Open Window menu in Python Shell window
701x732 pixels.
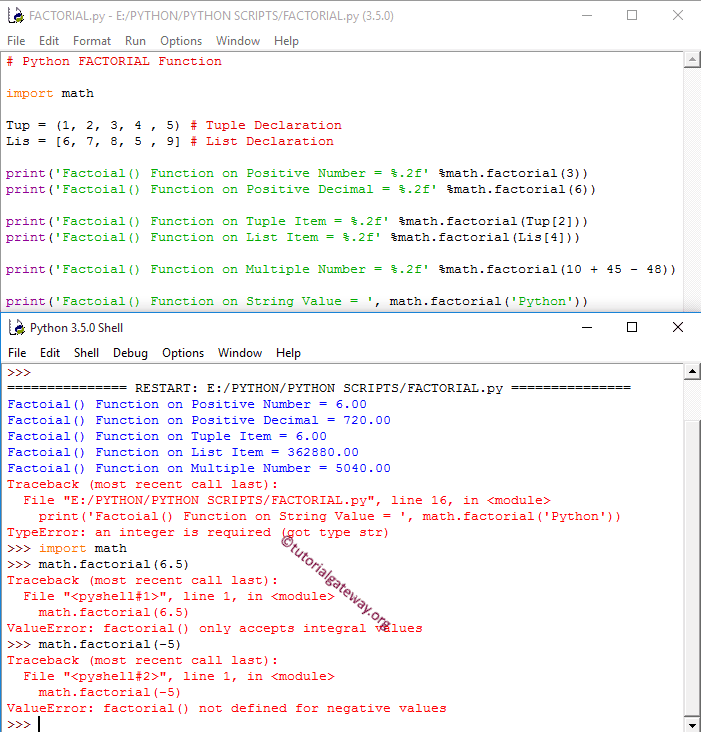coord(240,353)
